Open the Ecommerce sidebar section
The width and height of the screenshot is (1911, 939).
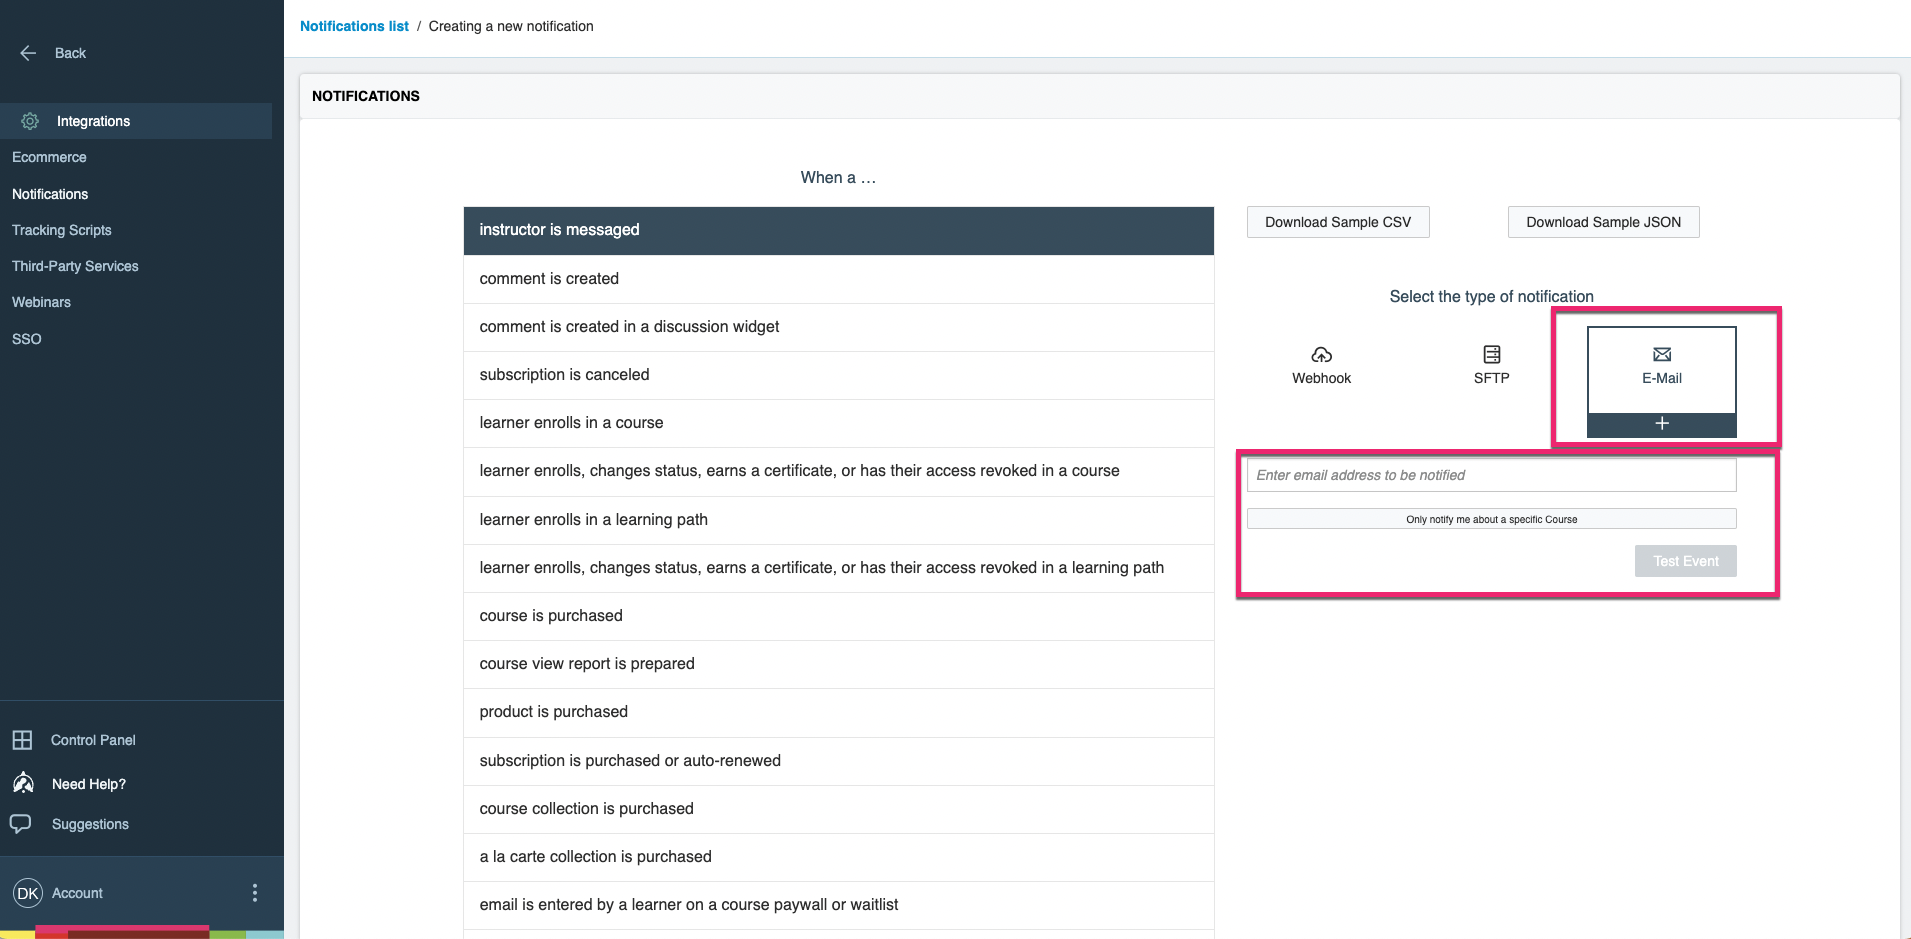tap(48, 157)
